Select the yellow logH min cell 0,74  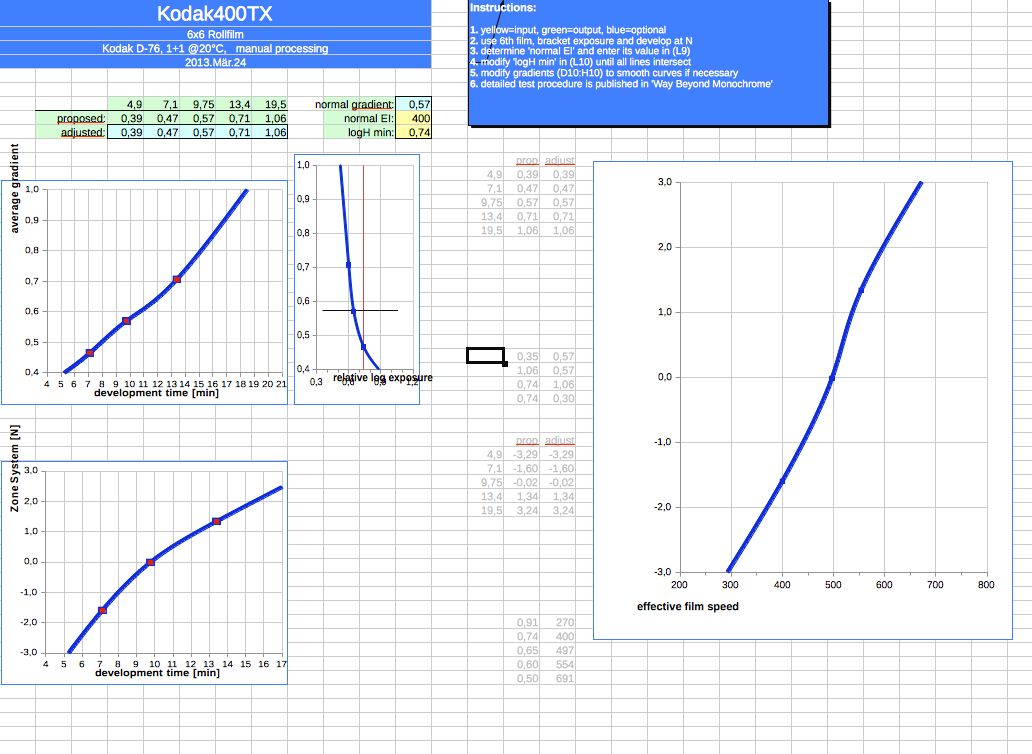tap(413, 132)
